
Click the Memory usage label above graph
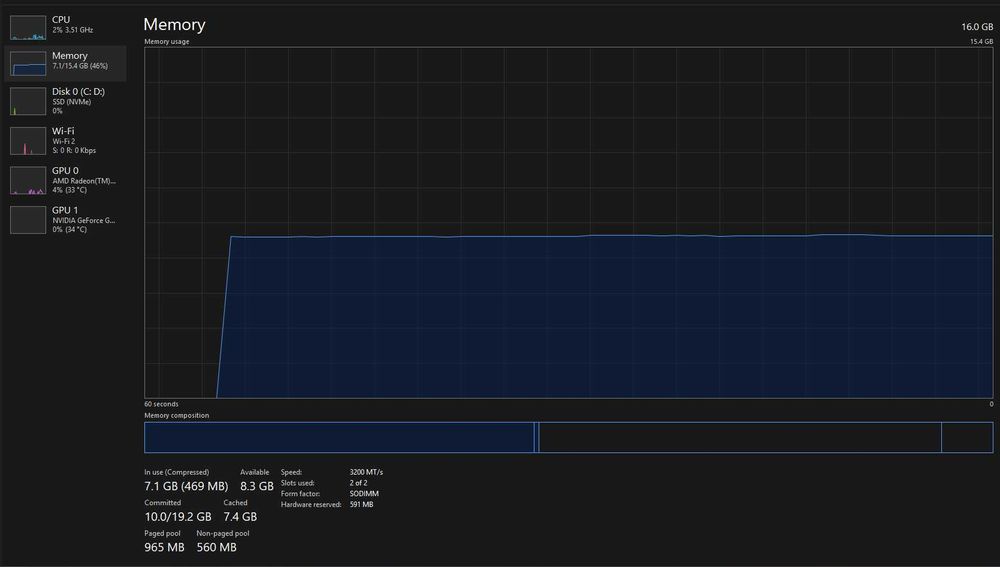(166, 41)
